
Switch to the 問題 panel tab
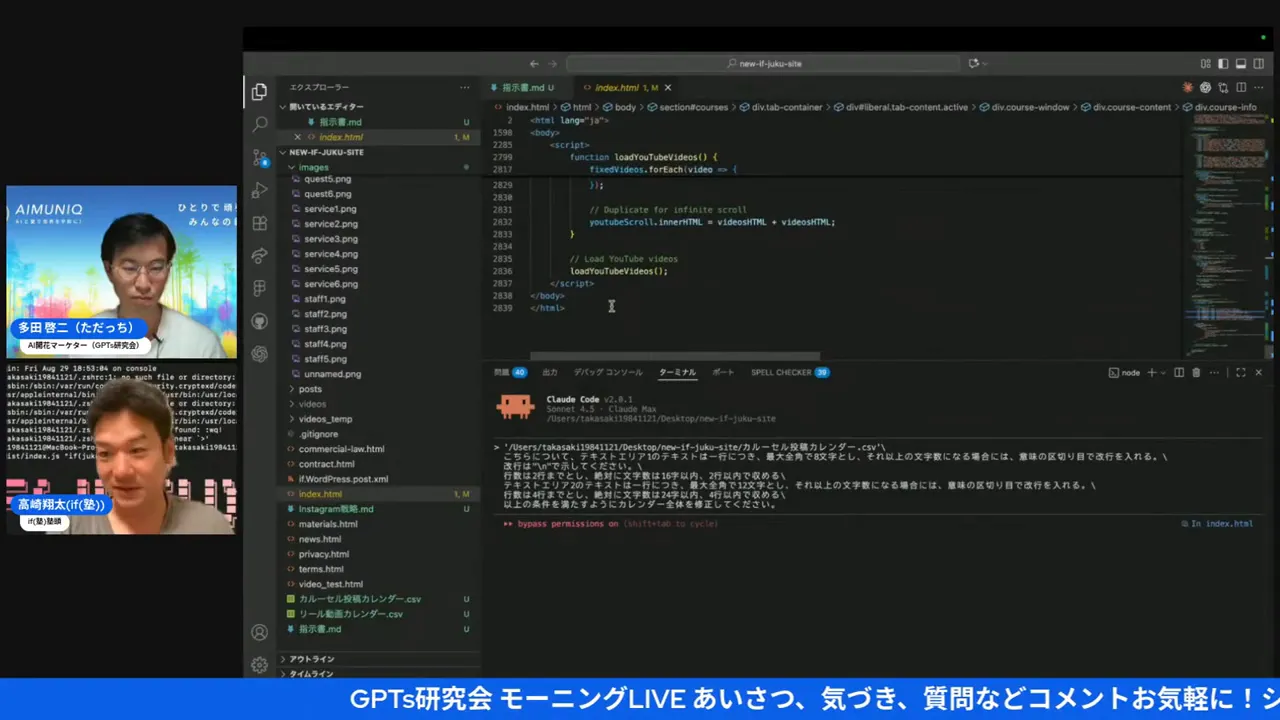click(501, 373)
